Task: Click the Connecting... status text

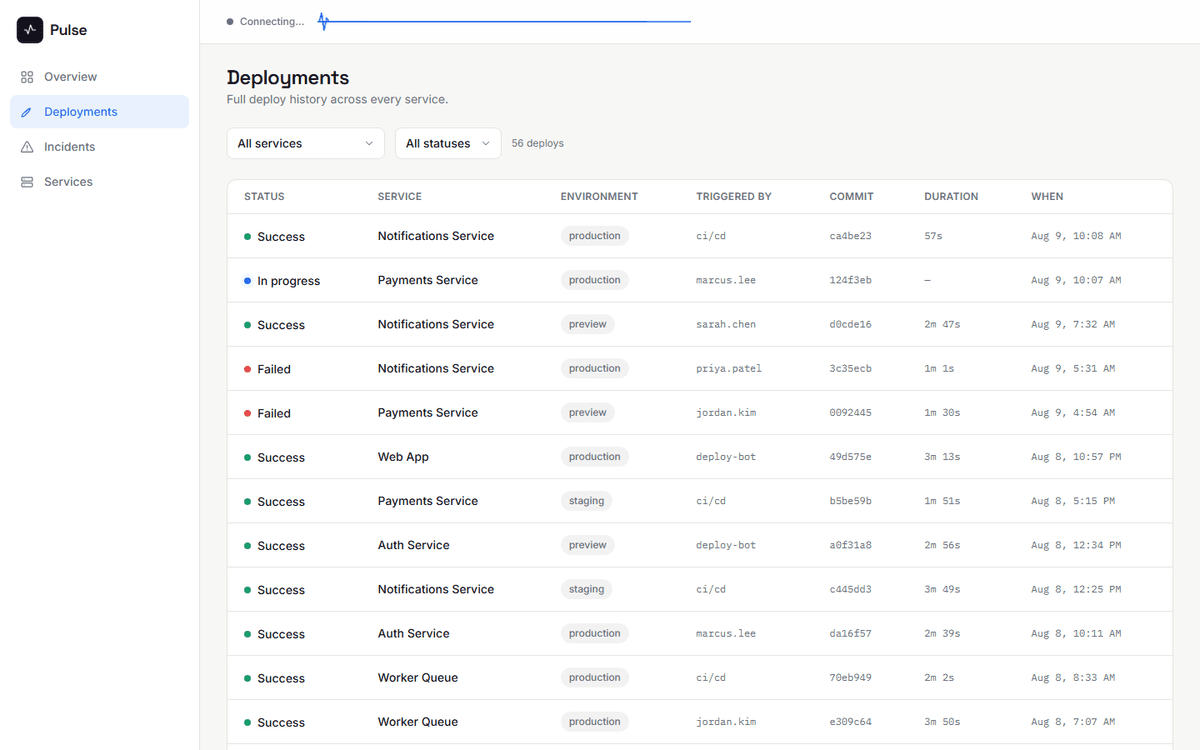Action: (x=272, y=22)
